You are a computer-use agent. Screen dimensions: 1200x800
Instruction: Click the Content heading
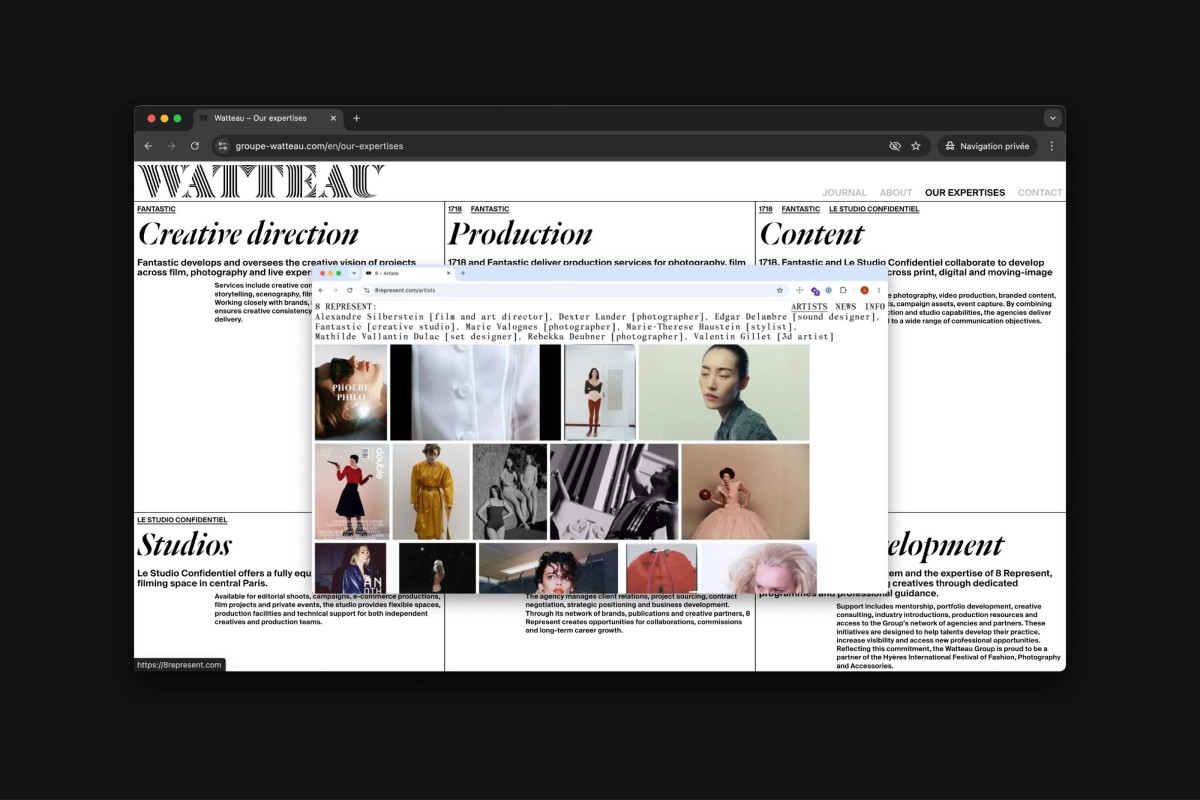(811, 234)
